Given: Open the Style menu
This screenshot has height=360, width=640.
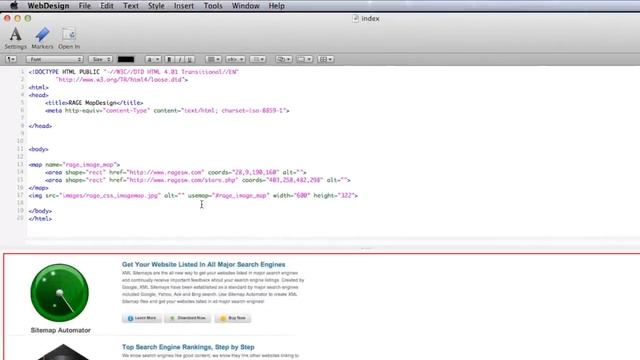Looking at the screenshot, I should (x=156, y=6).
